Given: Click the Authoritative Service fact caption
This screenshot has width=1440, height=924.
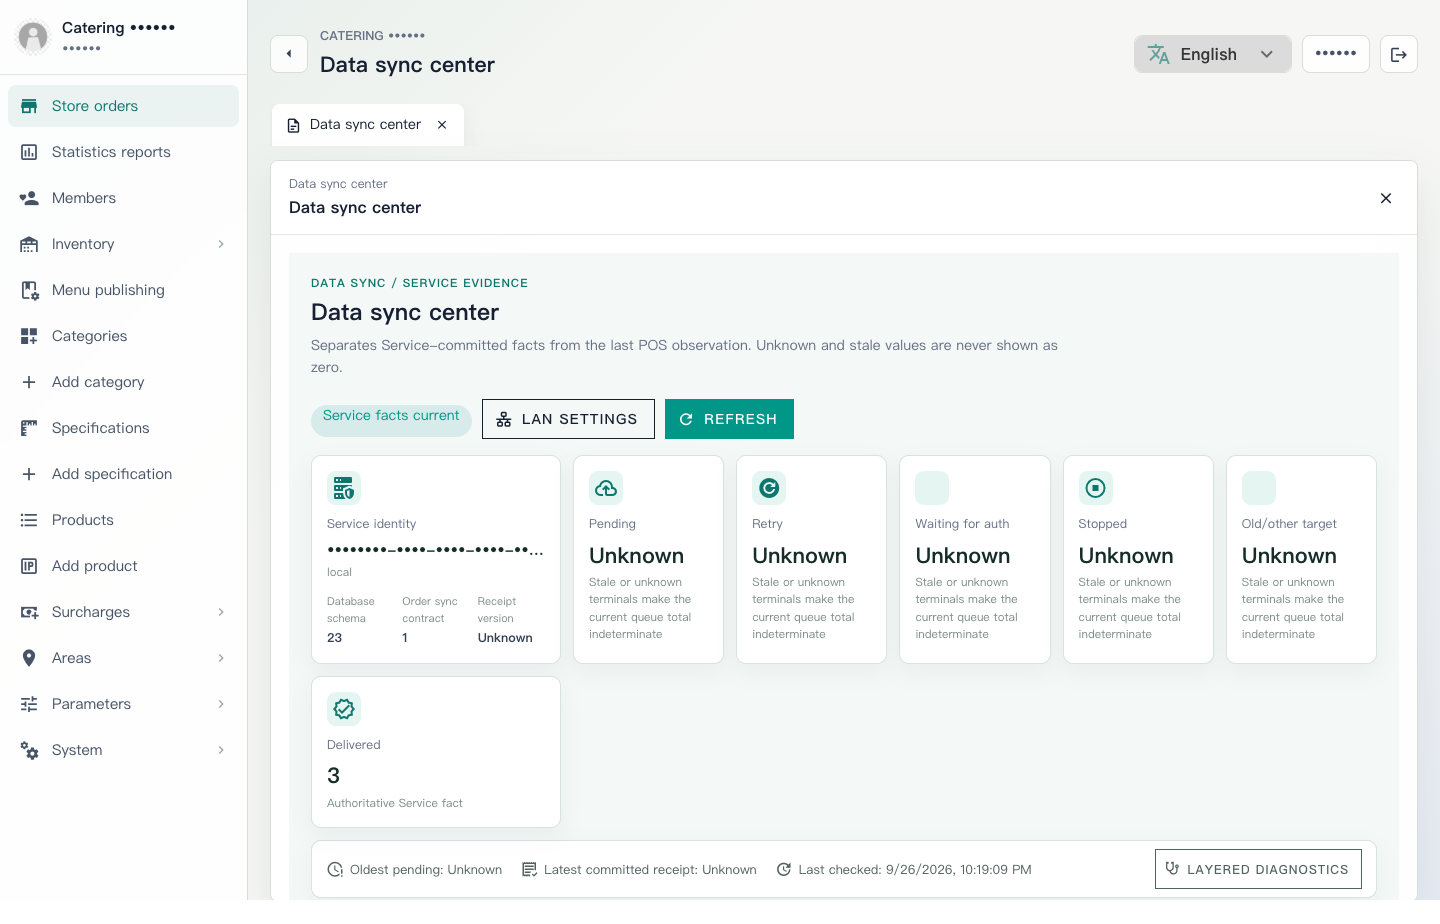Looking at the screenshot, I should [x=395, y=803].
